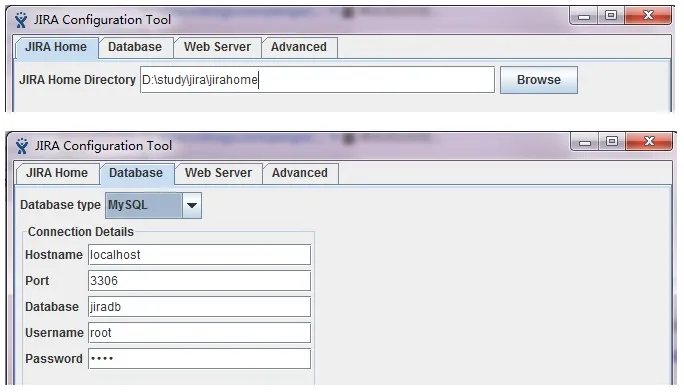Click the Password label

point(54,359)
